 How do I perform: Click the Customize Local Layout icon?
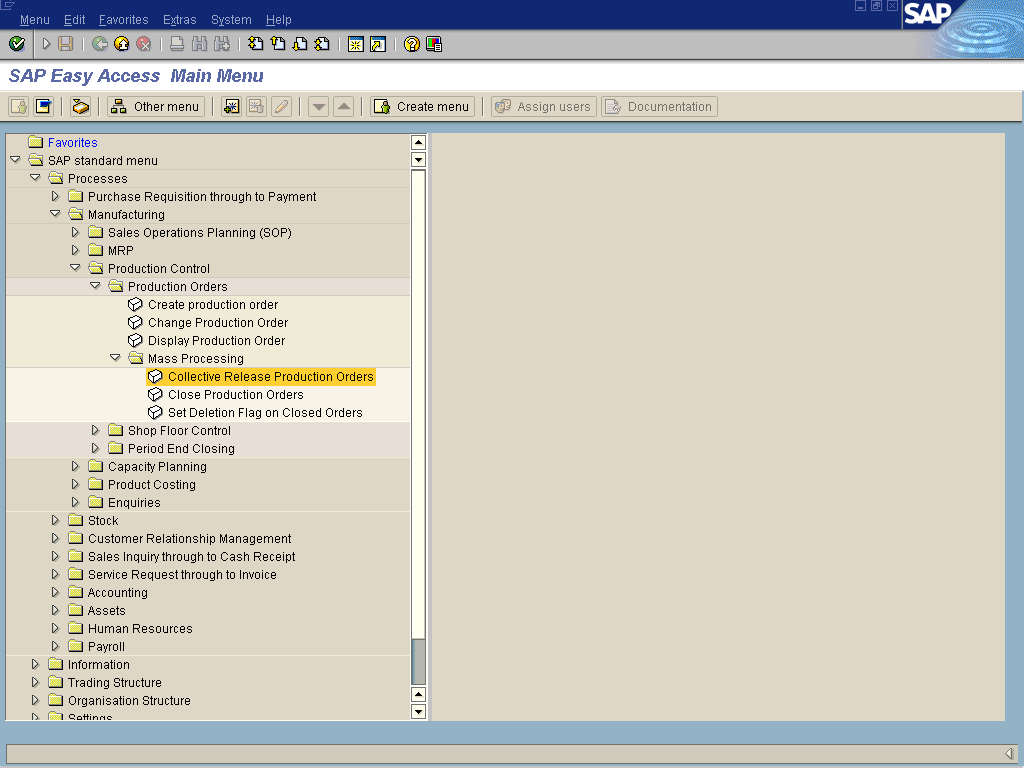434,44
